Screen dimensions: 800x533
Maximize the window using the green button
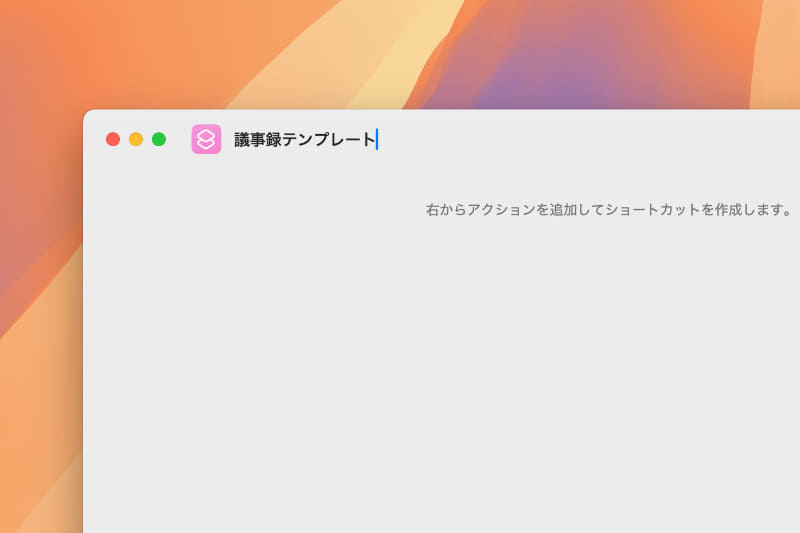159,139
